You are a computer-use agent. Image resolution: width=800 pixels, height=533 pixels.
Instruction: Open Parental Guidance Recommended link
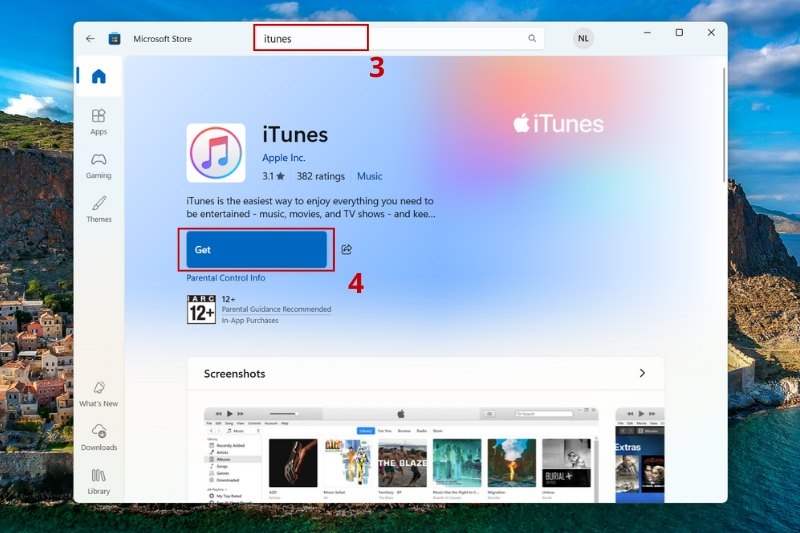277,309
